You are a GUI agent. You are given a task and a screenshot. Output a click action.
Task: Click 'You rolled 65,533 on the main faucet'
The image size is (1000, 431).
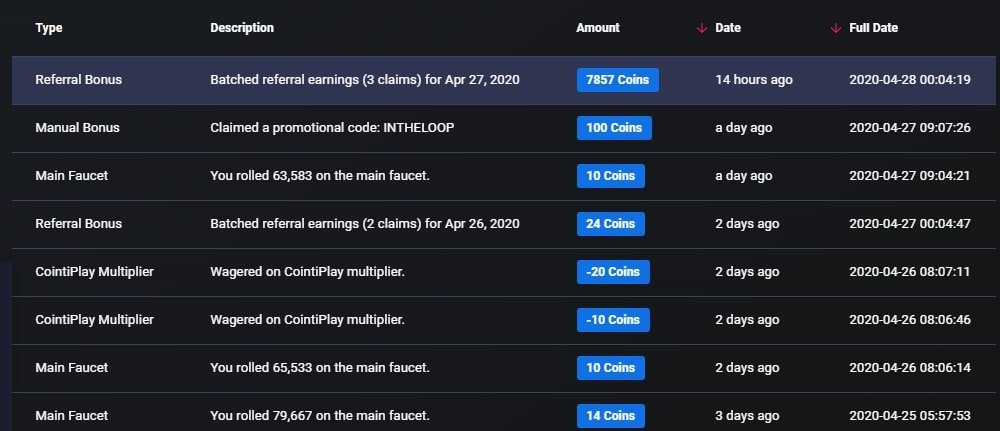pos(320,368)
